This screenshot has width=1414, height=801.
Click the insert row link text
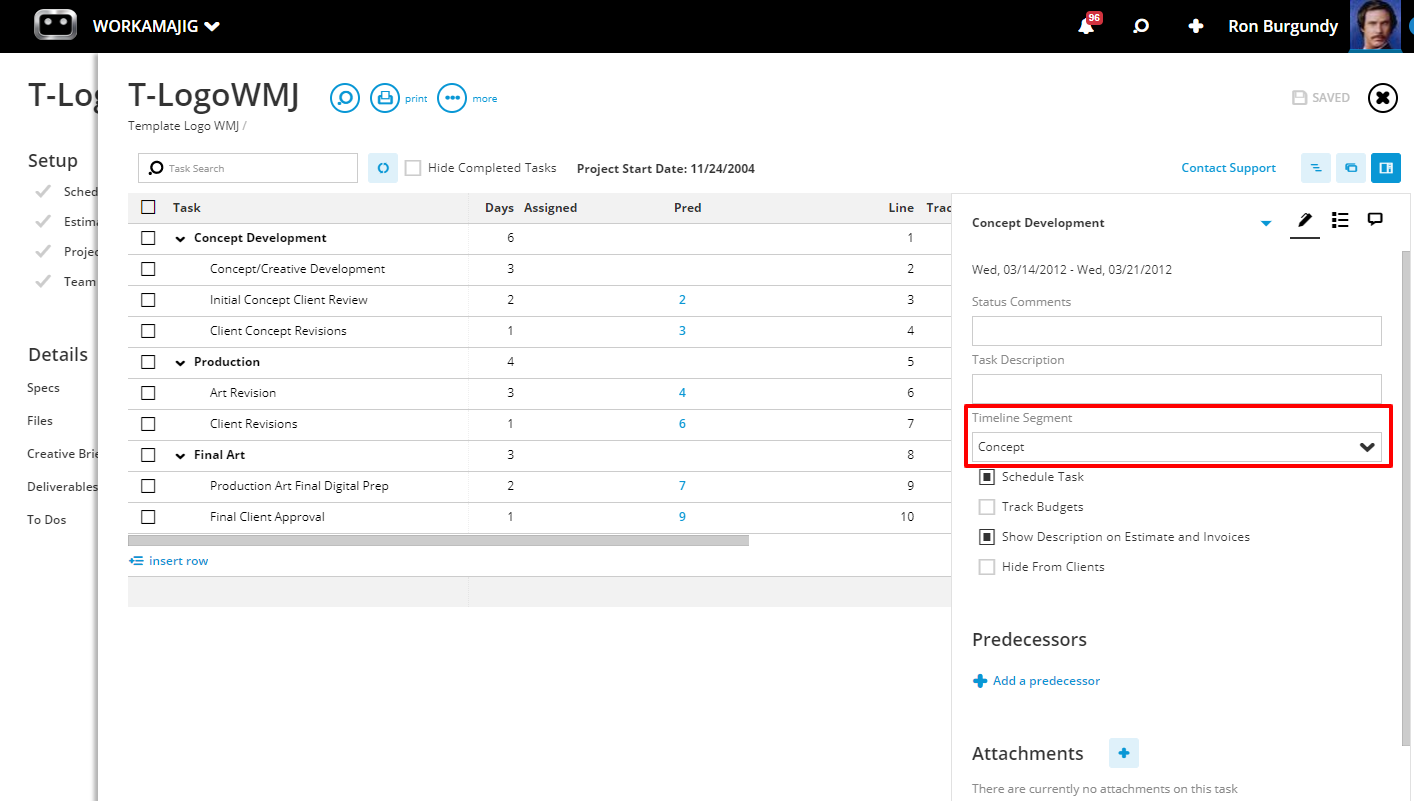pos(178,561)
